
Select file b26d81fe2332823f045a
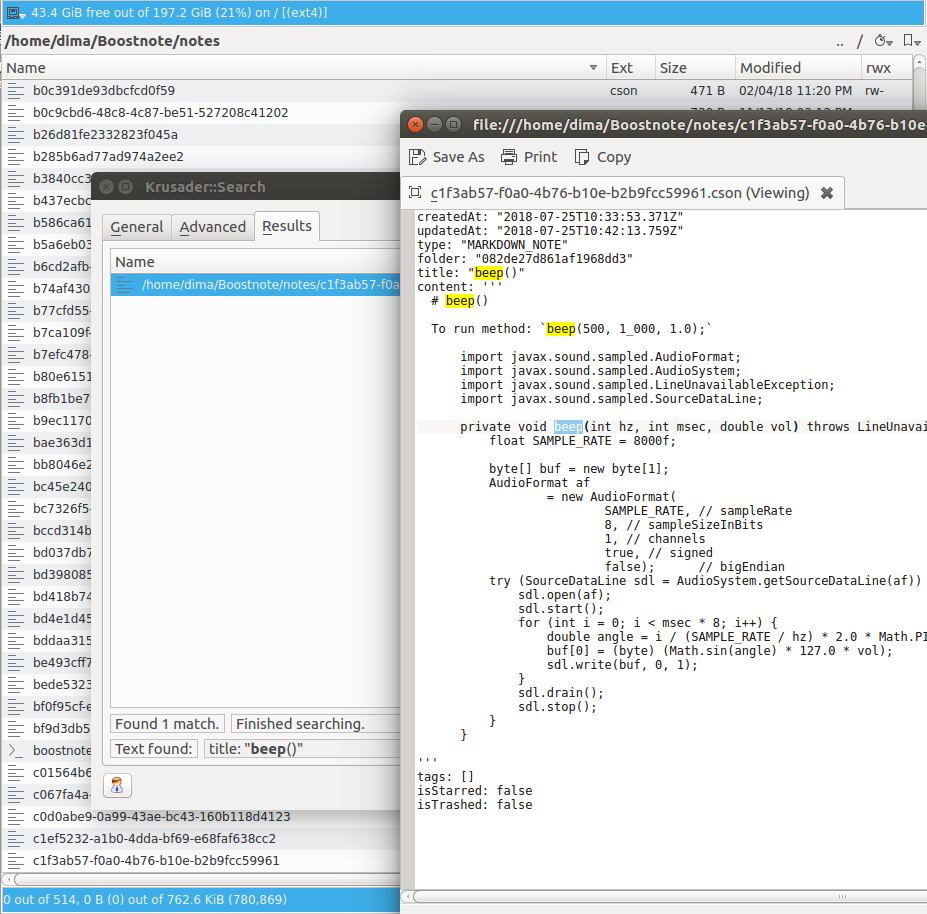tap(105, 135)
